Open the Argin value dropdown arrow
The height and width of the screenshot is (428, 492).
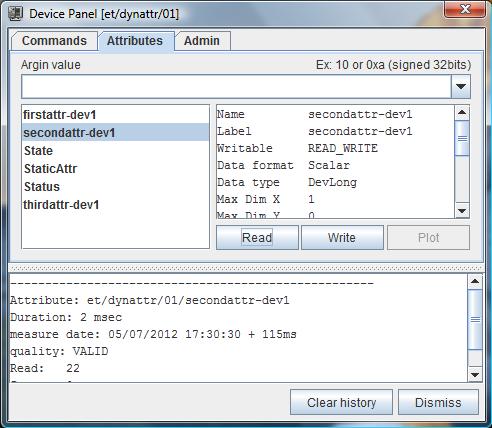pyautogui.click(x=461, y=87)
